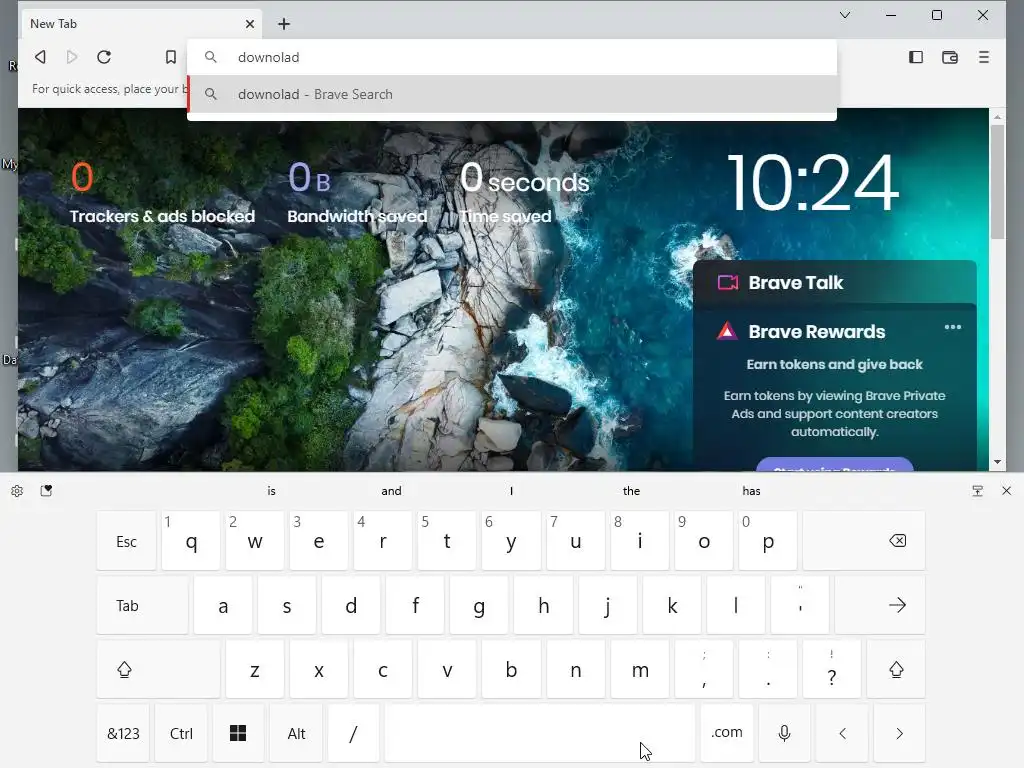Start dictation with microphone key
Image resolution: width=1024 pixels, height=768 pixels.
coord(784,733)
